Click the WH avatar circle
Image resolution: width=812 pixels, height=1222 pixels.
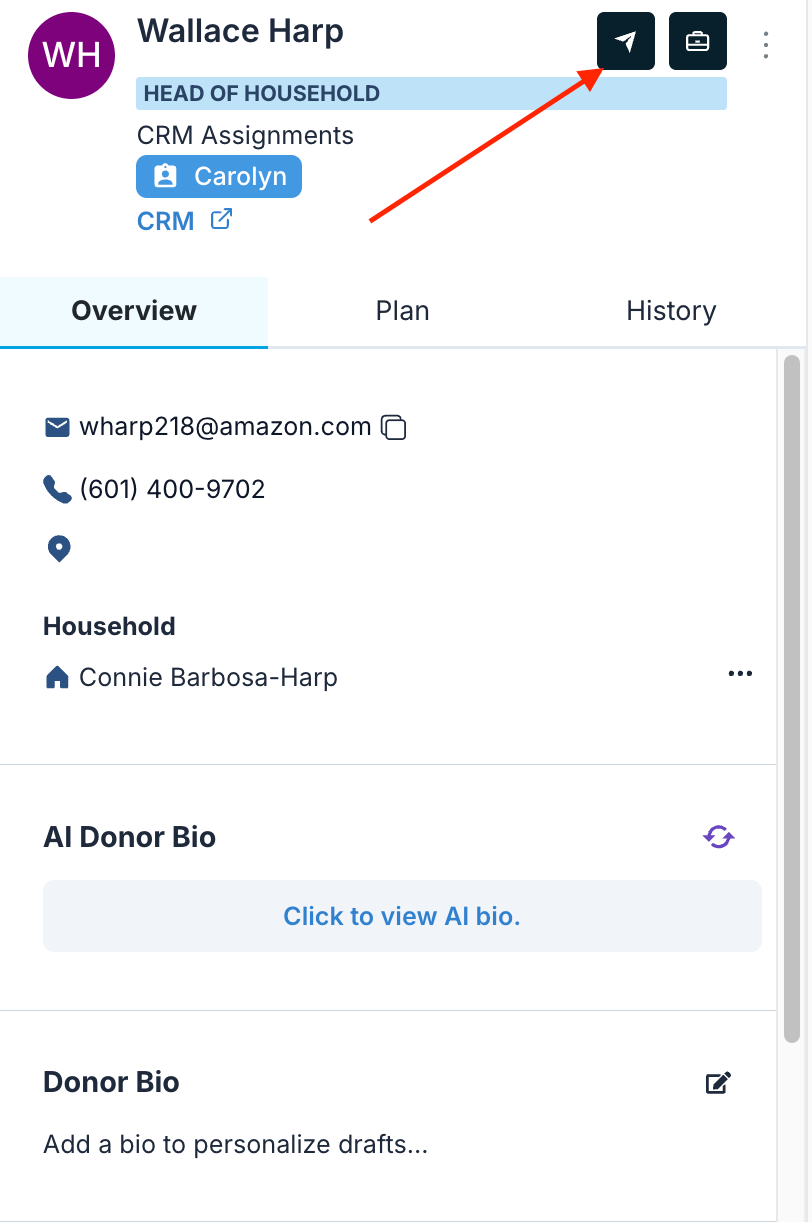[73, 55]
